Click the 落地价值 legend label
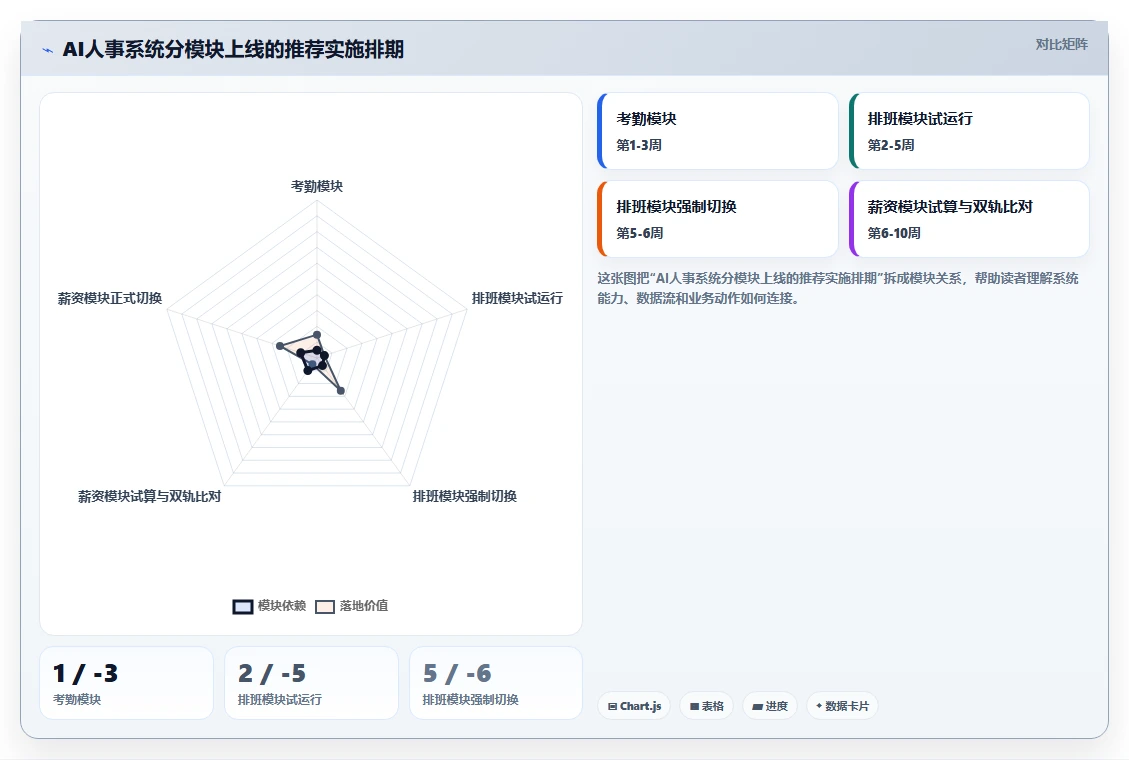 (364, 606)
